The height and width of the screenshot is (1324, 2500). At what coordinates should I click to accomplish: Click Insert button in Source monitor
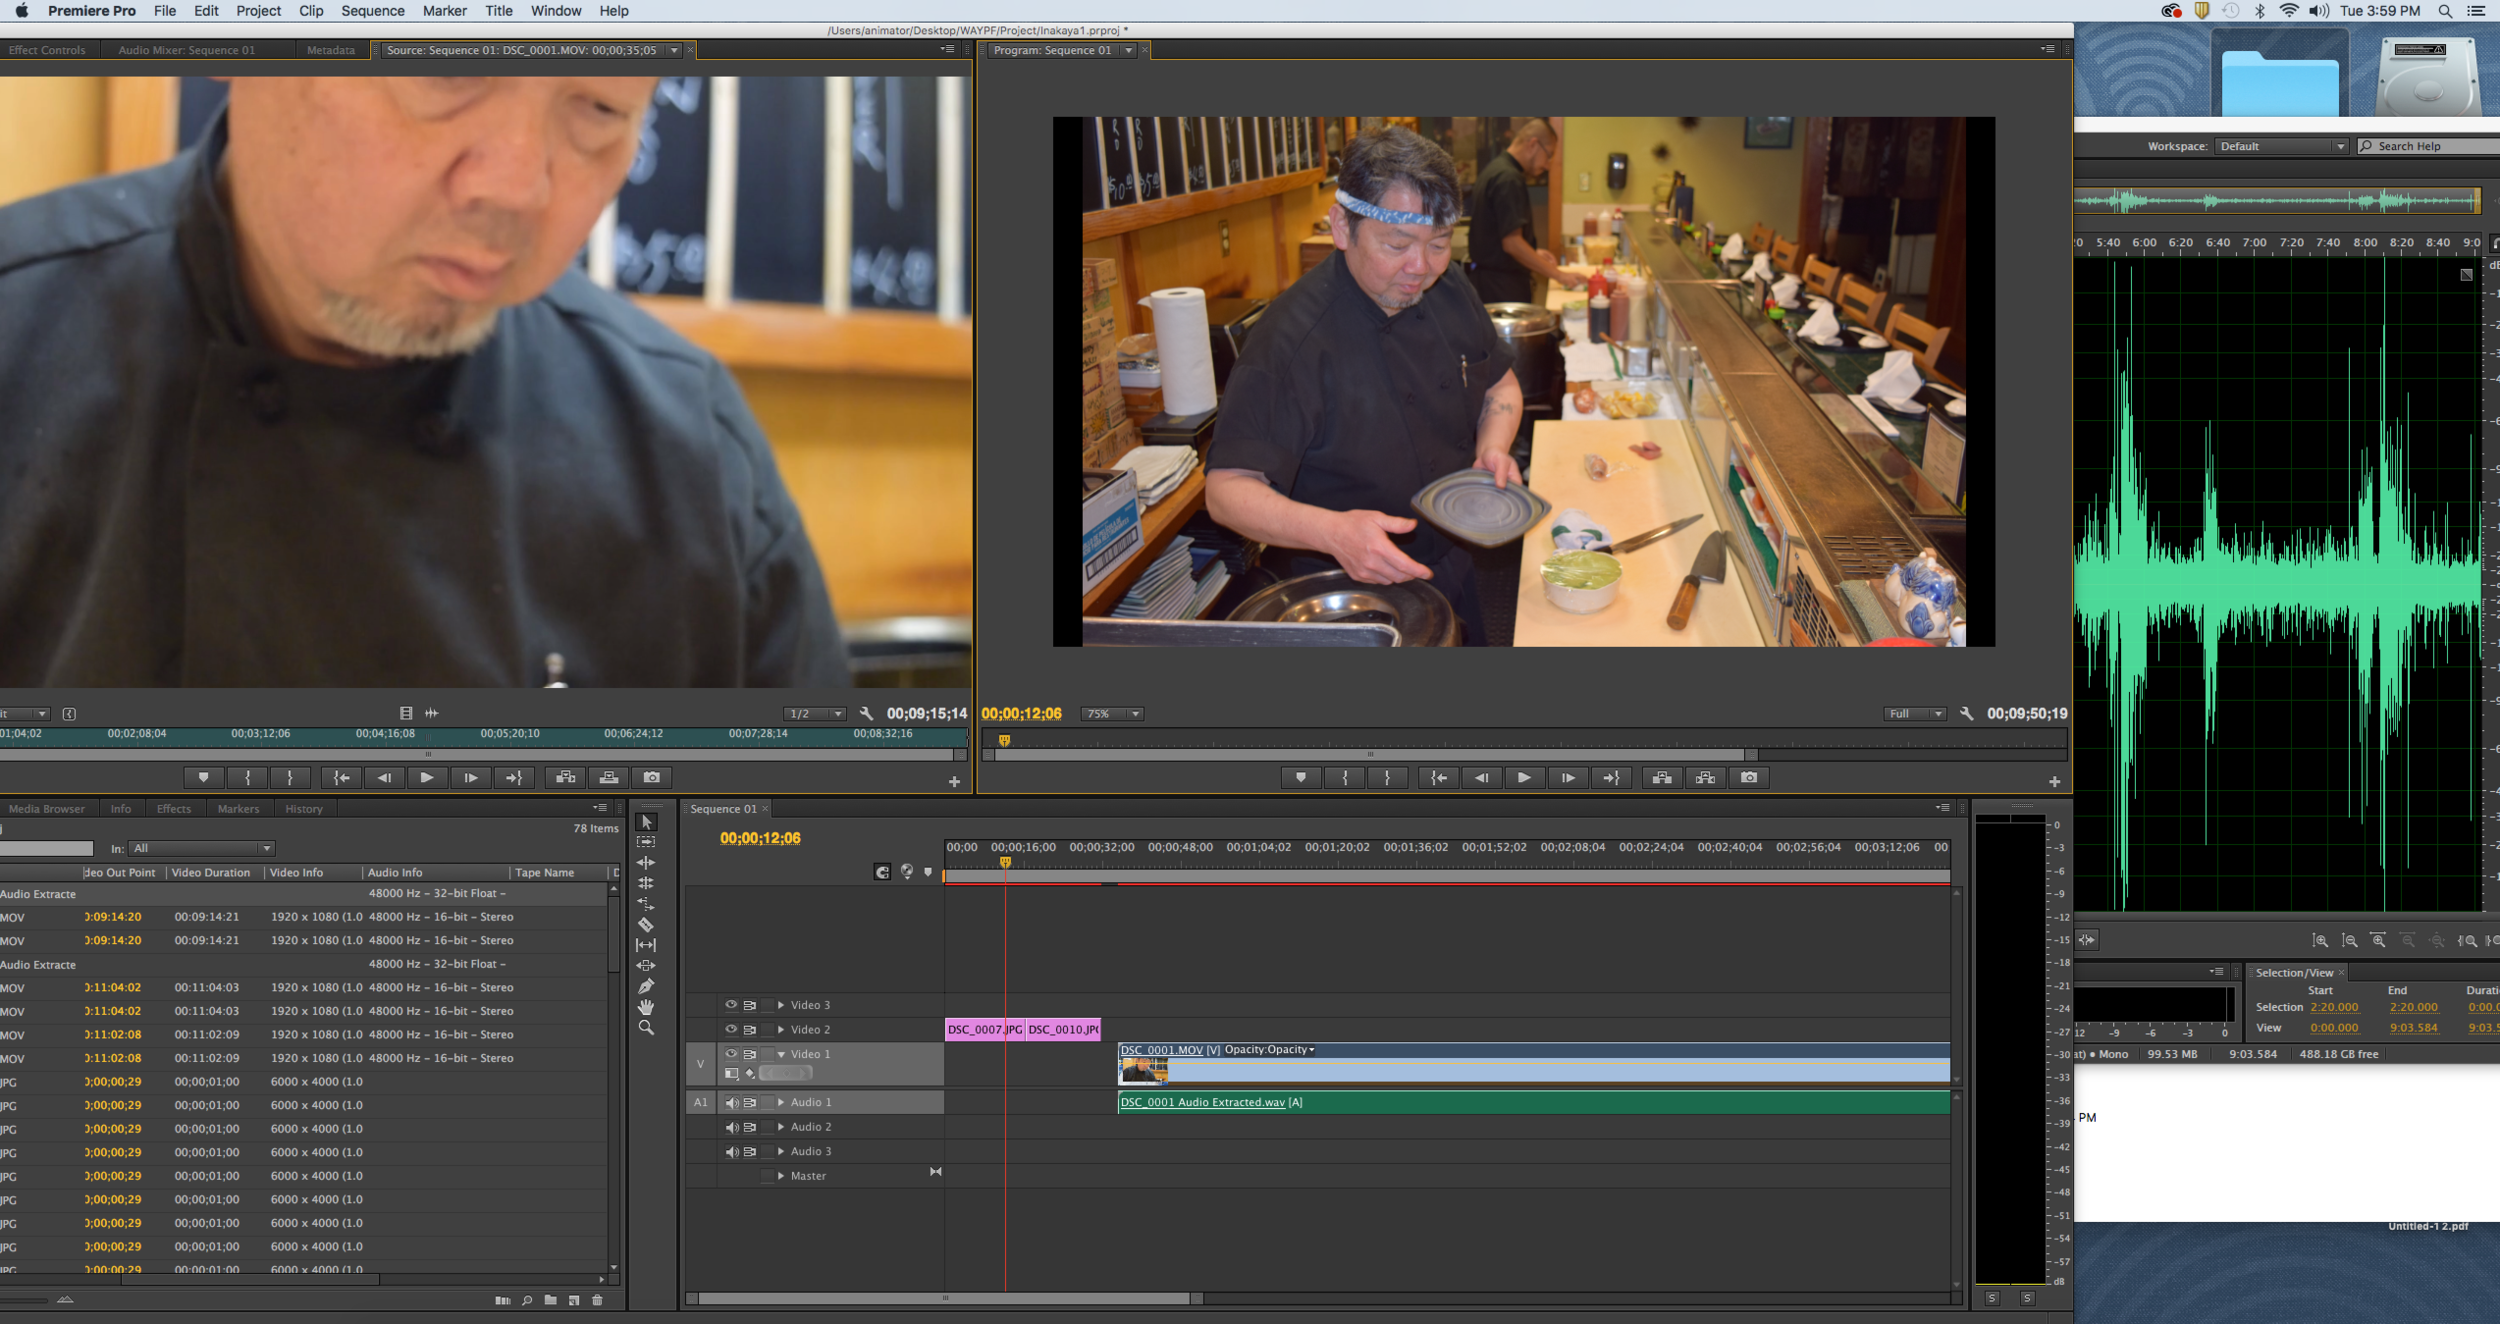point(565,777)
